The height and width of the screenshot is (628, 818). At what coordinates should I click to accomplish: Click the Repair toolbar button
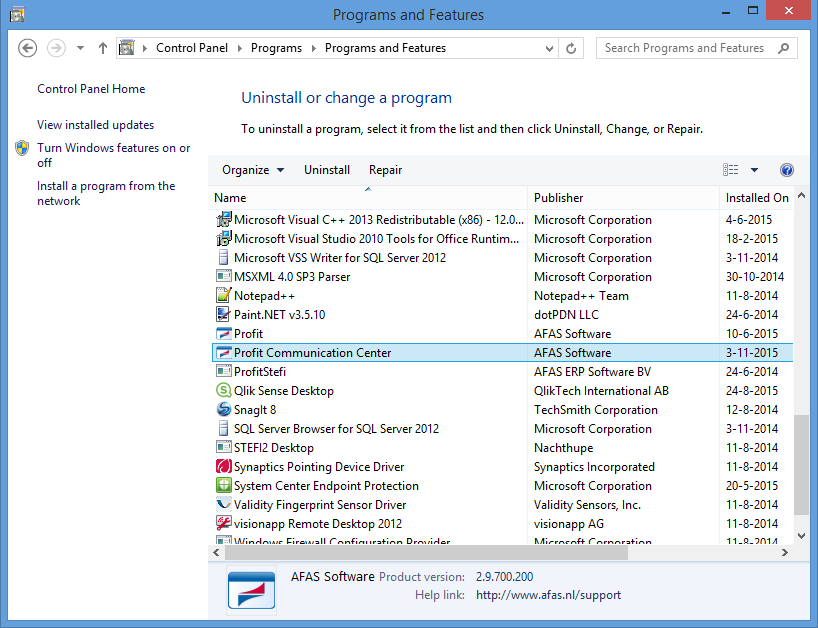point(386,170)
